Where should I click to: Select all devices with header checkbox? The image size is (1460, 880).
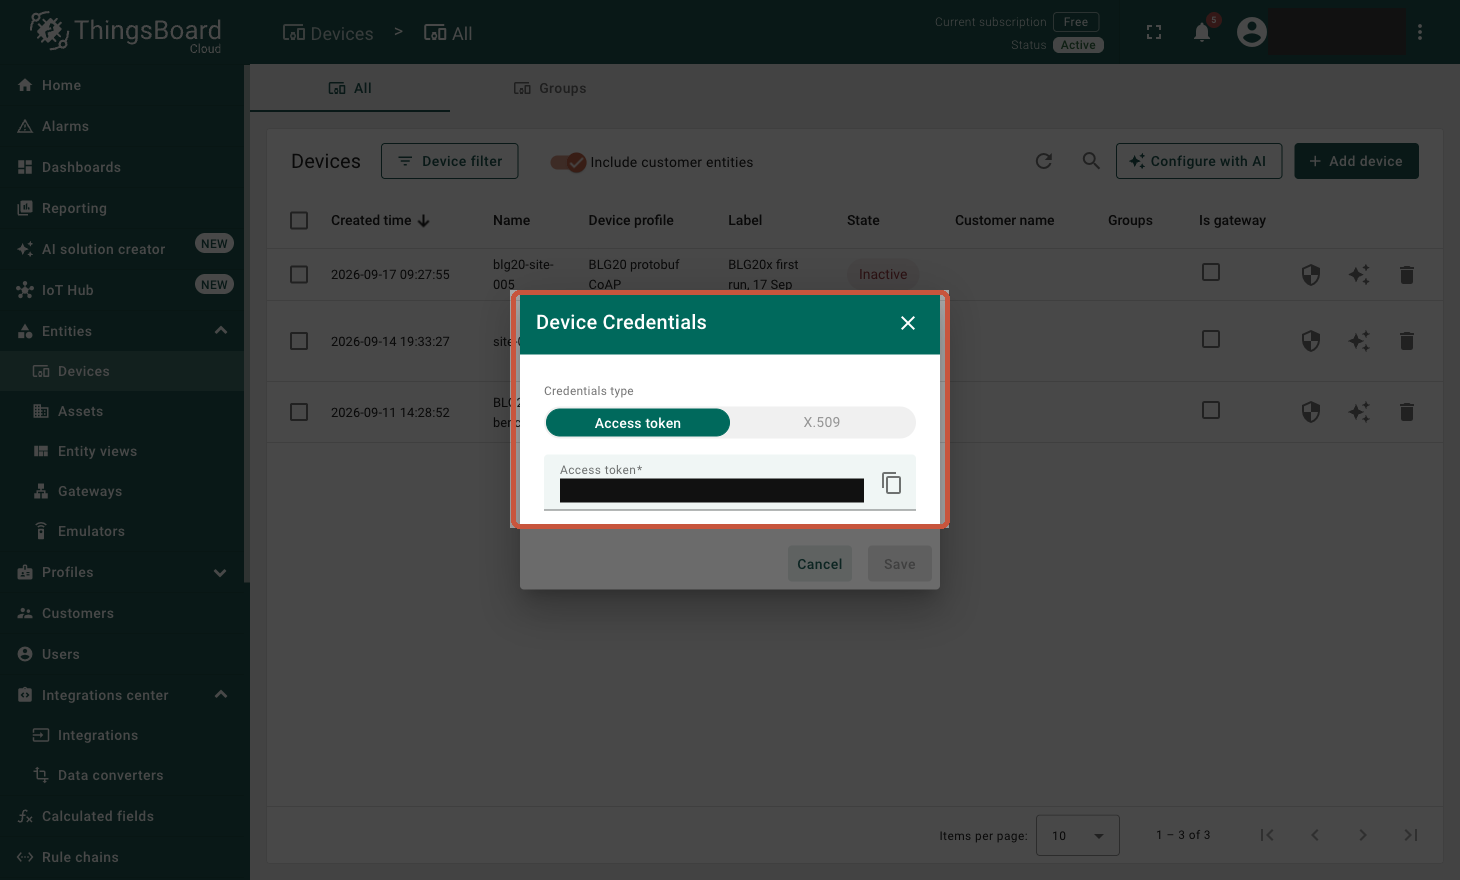coord(299,220)
